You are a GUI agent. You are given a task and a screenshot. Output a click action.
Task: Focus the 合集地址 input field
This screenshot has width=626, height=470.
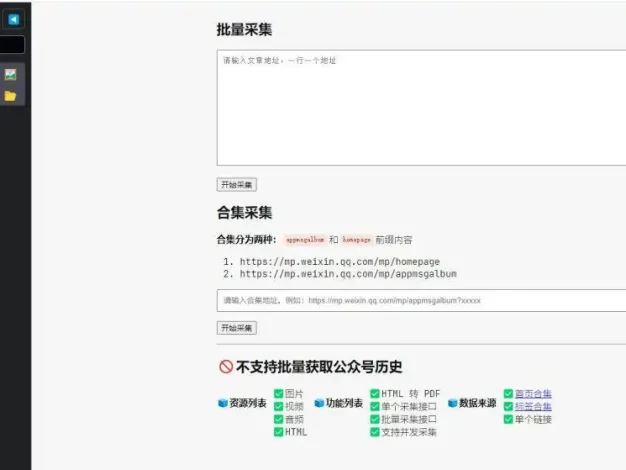point(421,300)
